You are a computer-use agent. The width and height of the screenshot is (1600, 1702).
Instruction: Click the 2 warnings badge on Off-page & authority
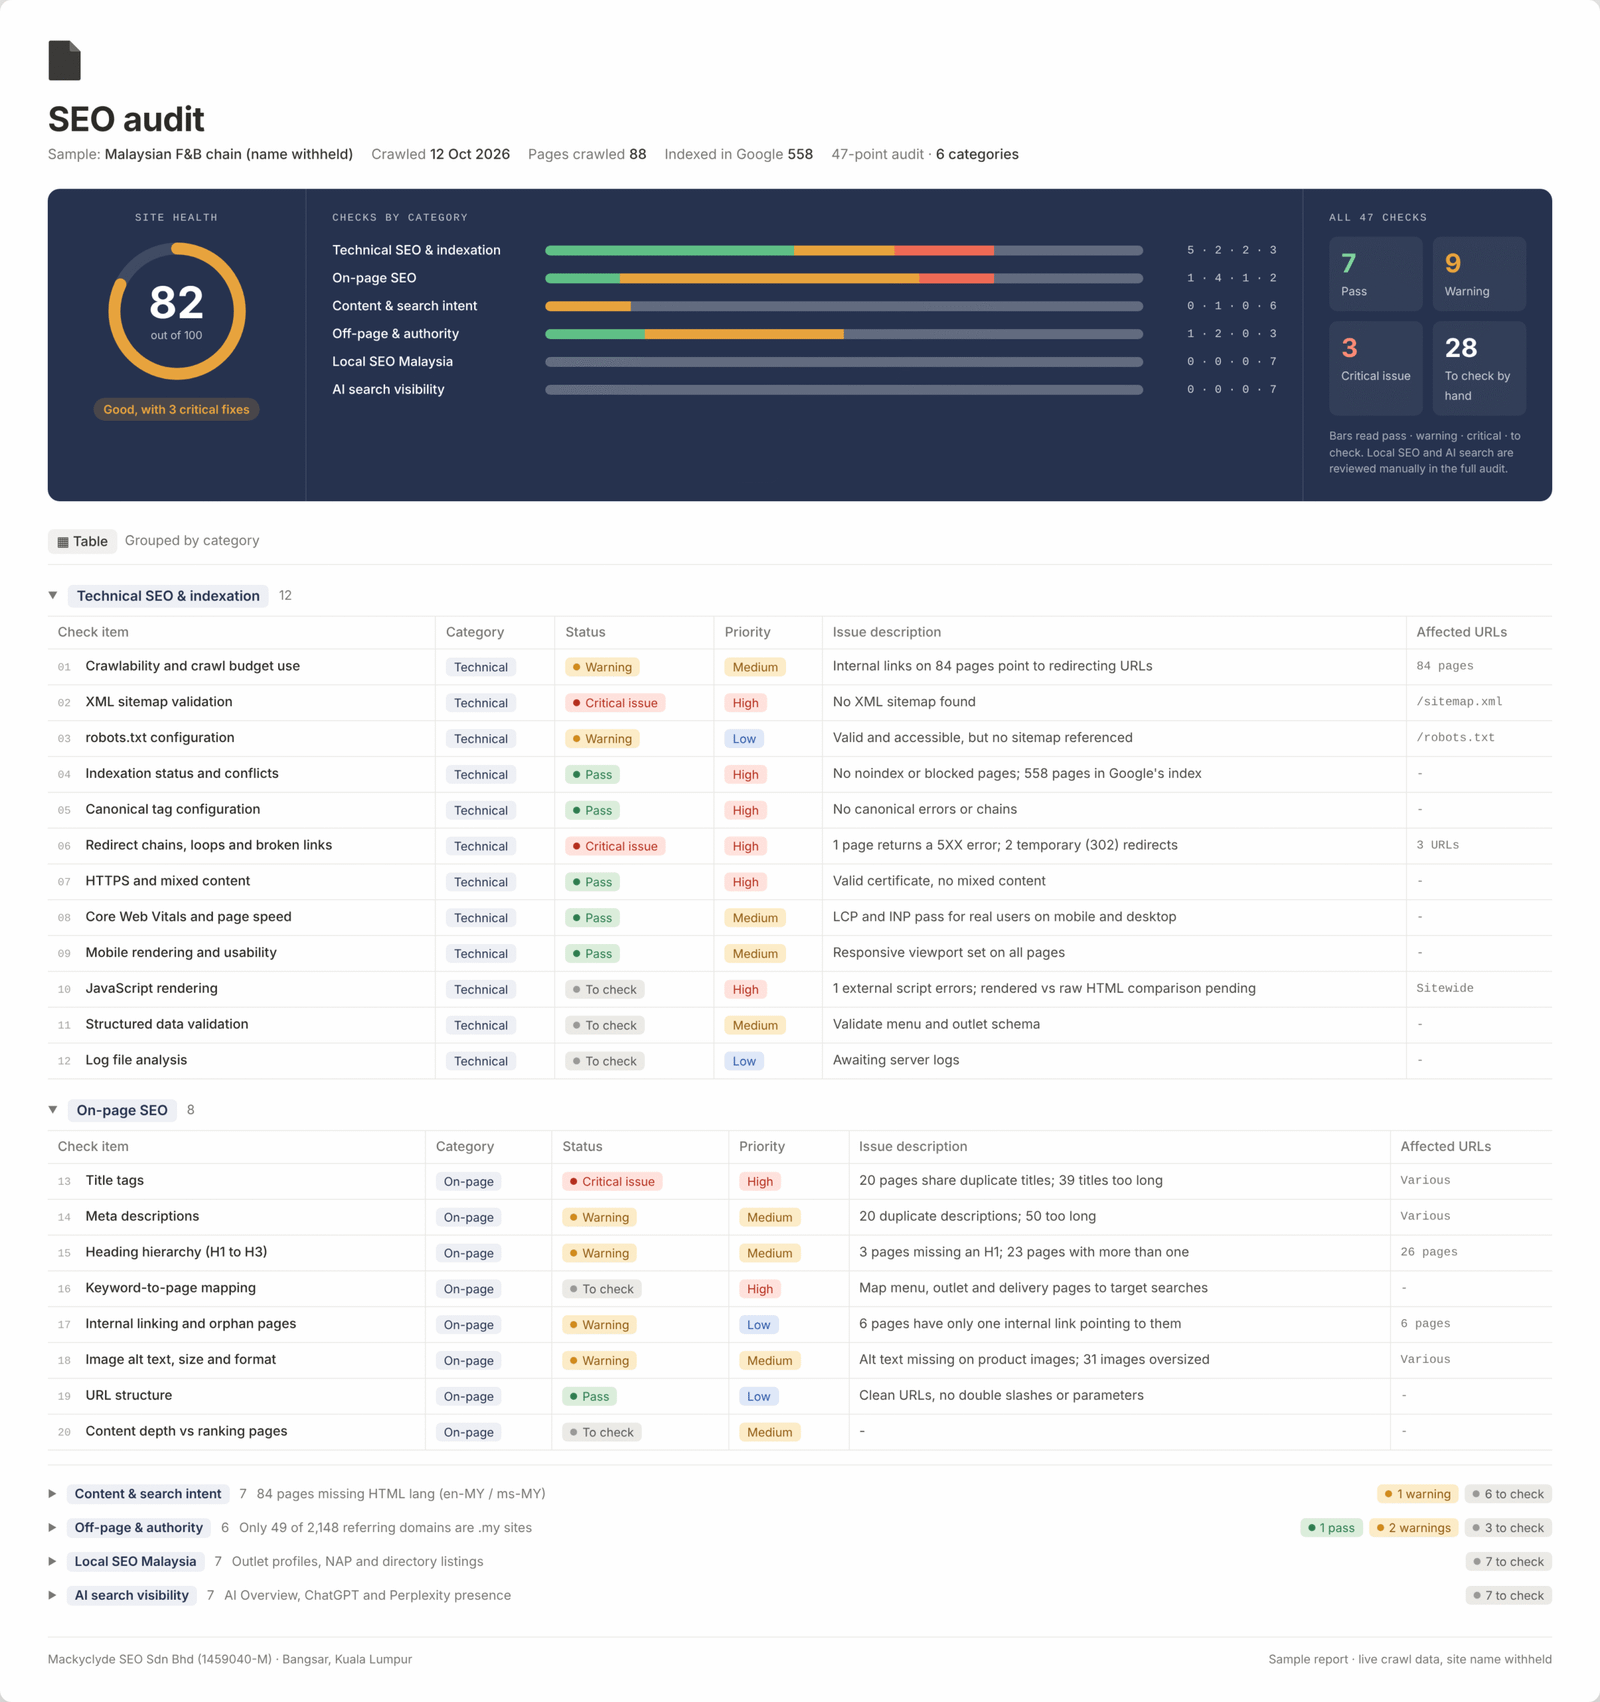[1413, 1528]
